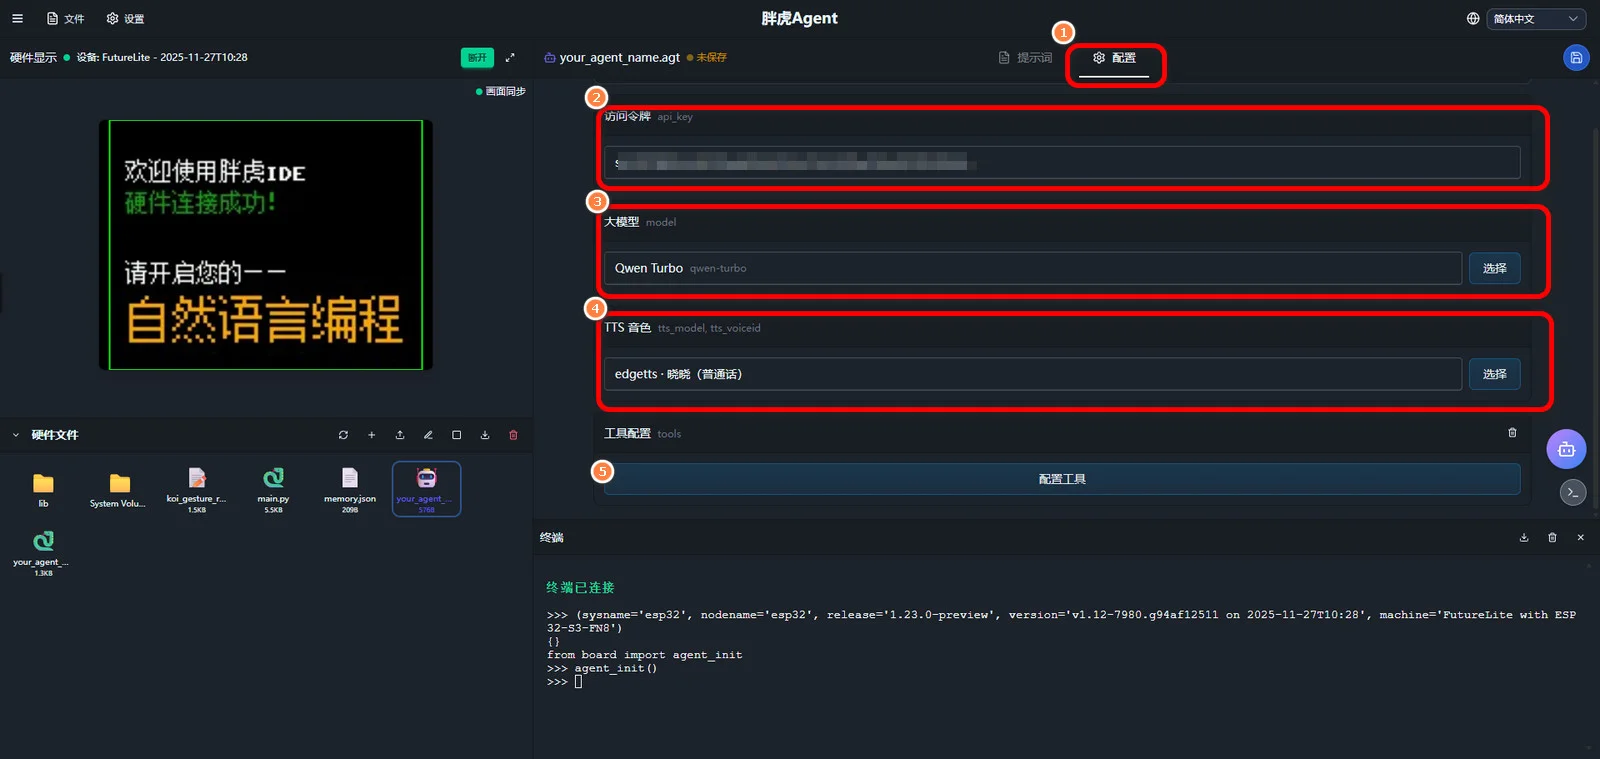Viewport: 1600px width, 759px height.
Task: Click the download icon in hardware files toolbar
Action: [485, 435]
